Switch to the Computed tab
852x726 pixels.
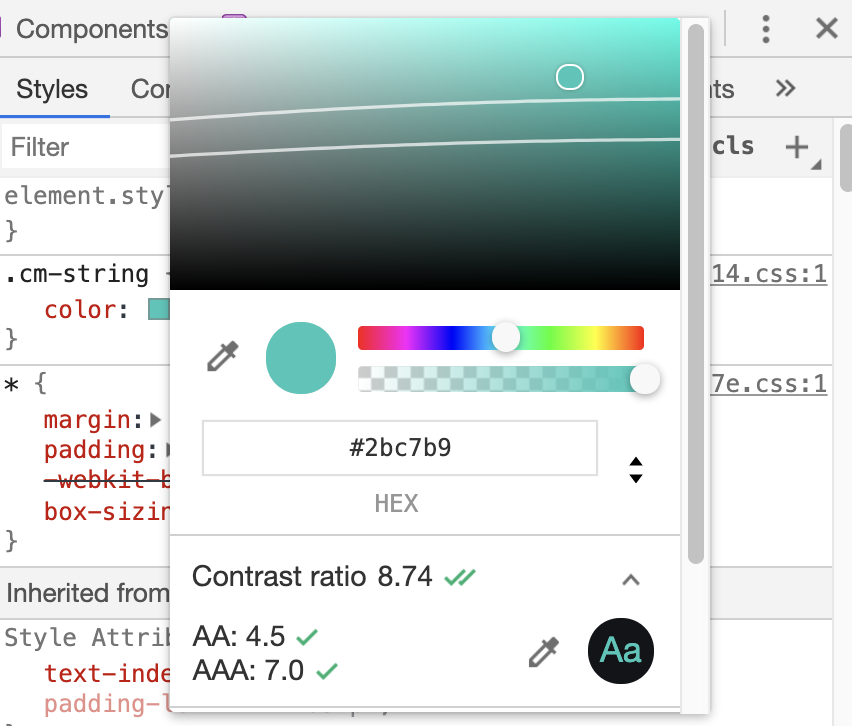[150, 89]
